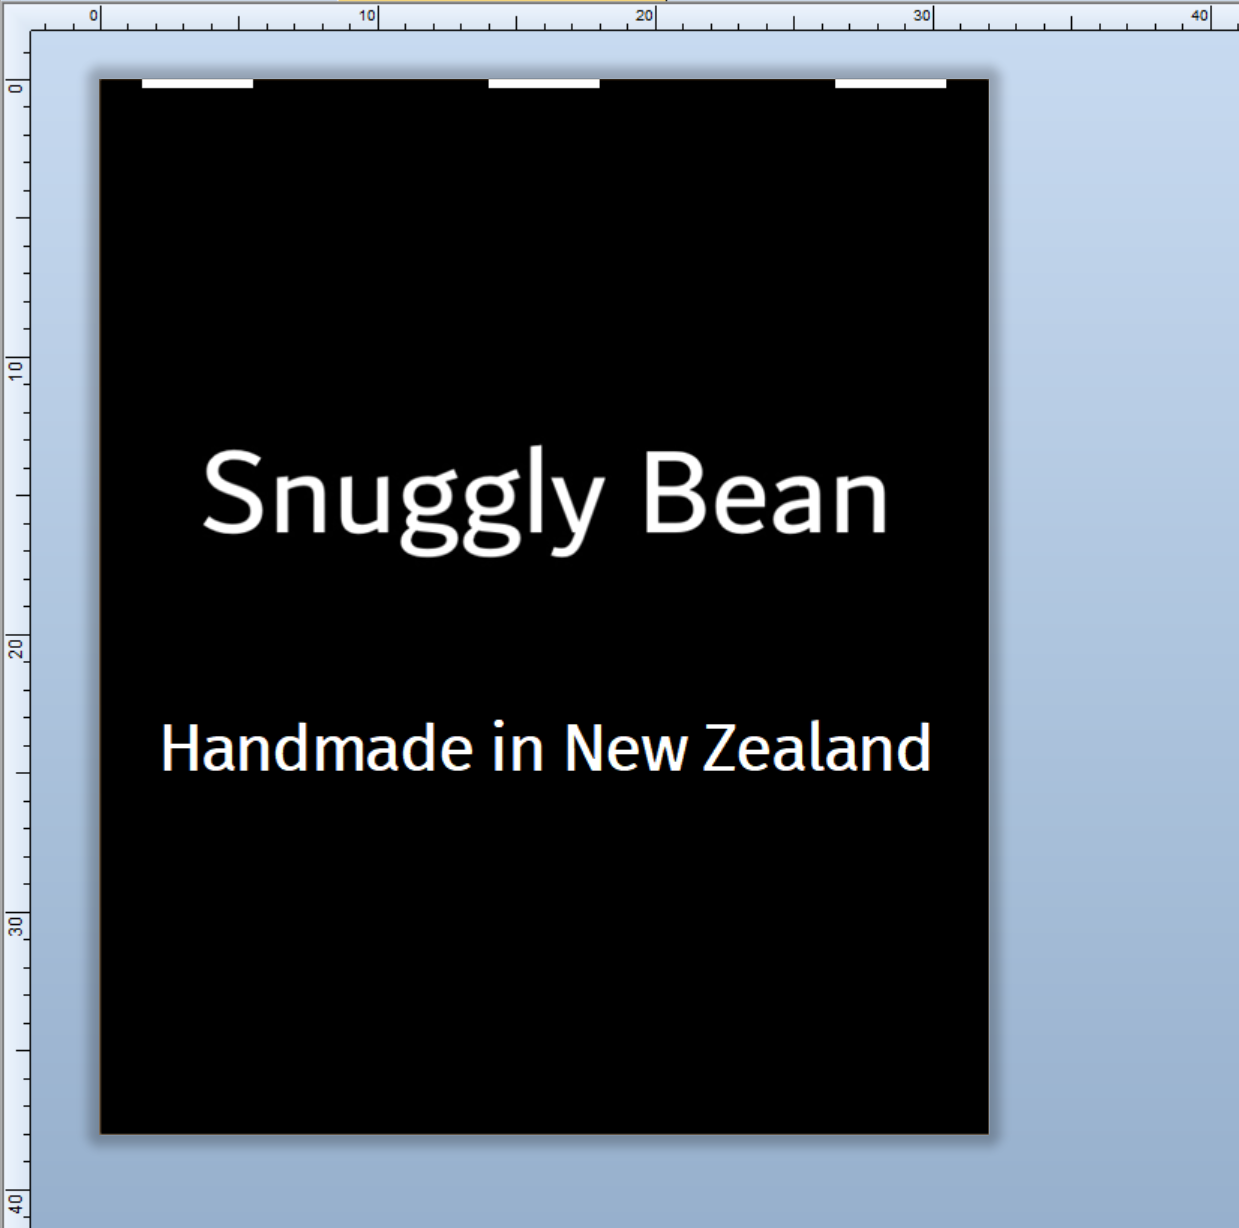Click empty blue workspace right of the label

tap(1110, 600)
